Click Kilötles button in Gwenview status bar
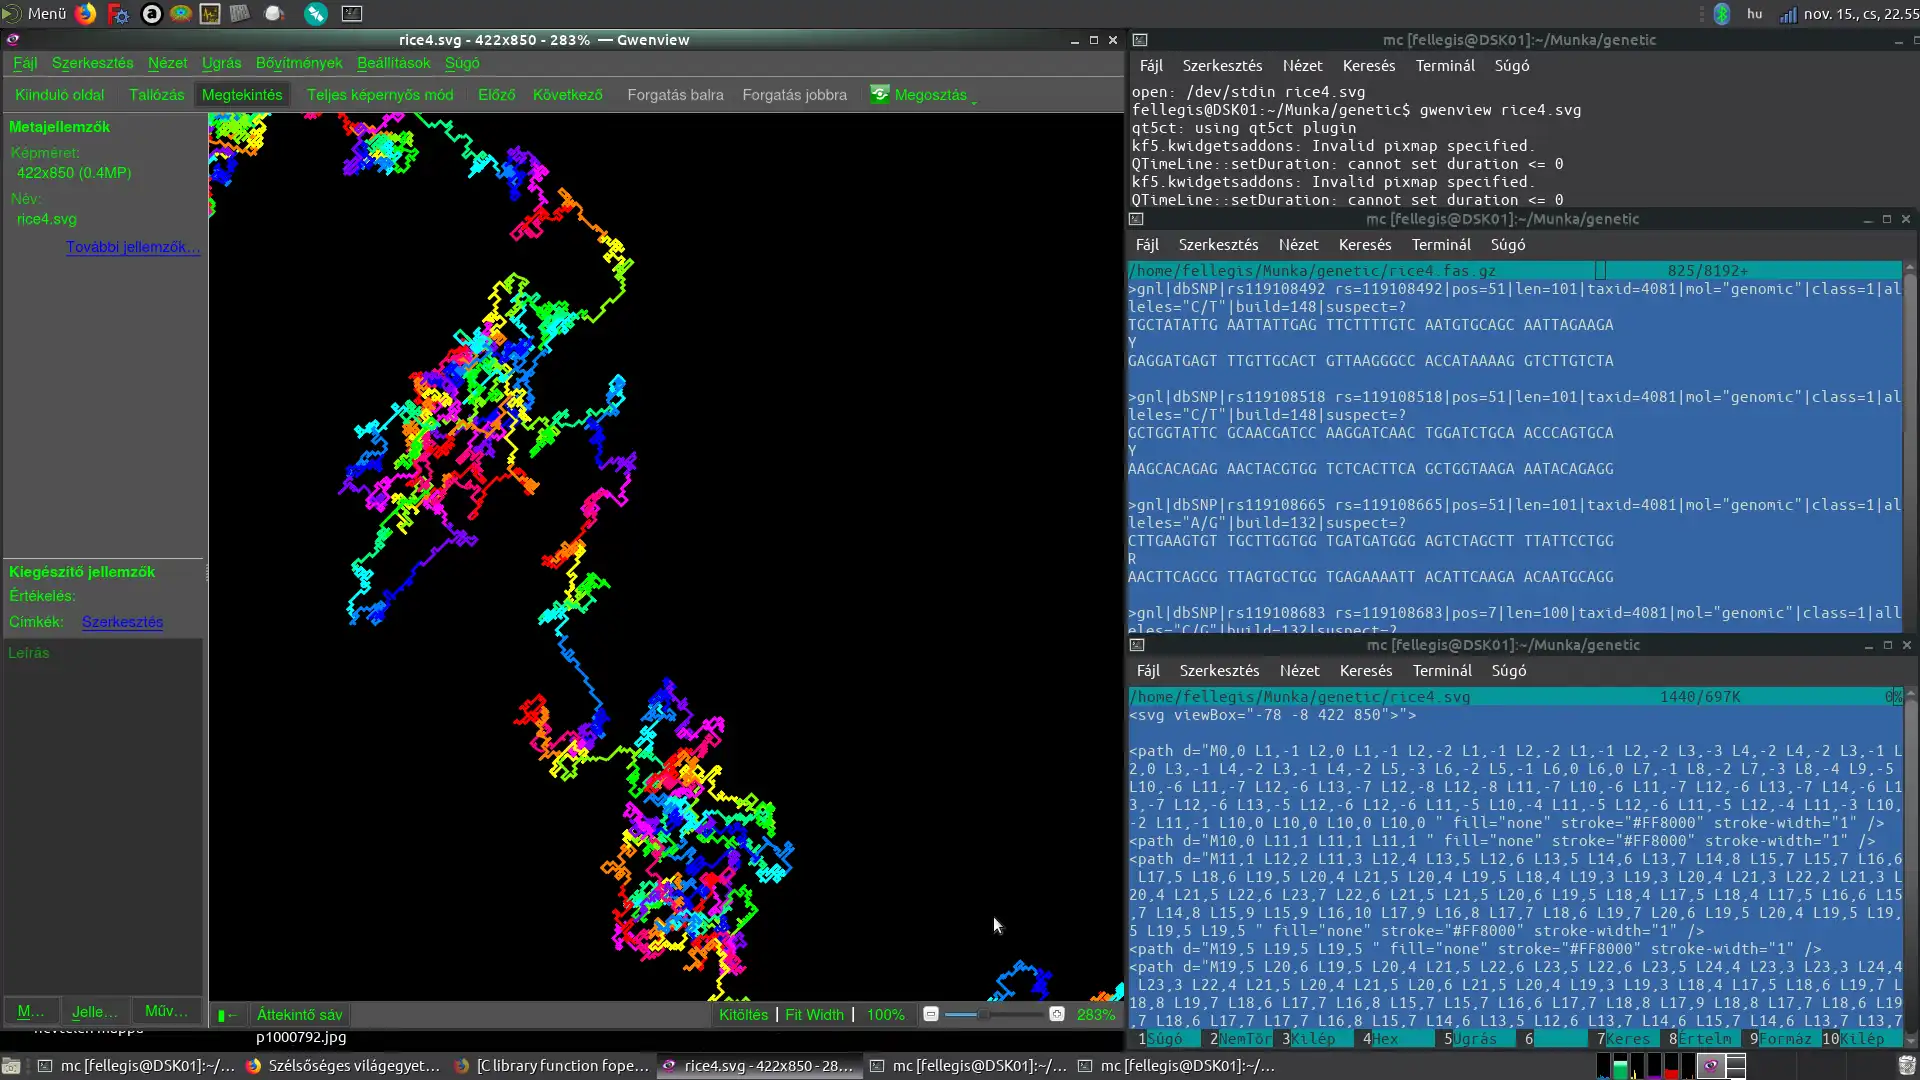1920x1080 pixels. coord(742,1014)
